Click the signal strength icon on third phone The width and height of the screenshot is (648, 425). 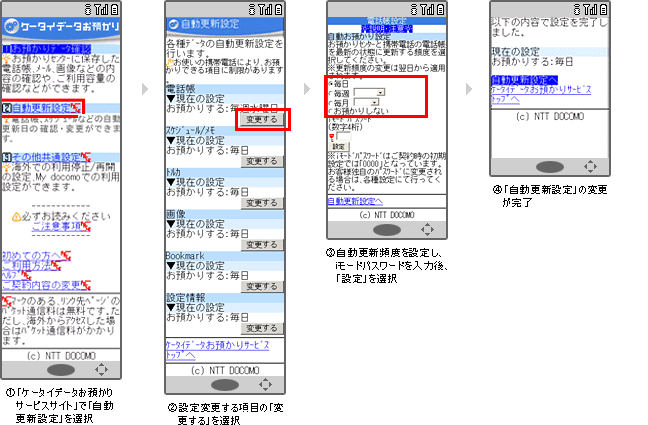pos(427,9)
